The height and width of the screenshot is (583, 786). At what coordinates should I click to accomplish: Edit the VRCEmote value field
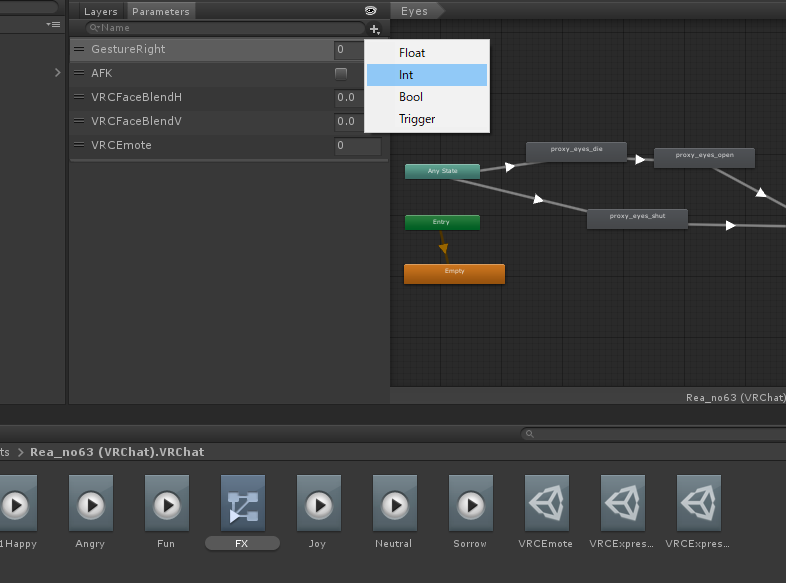click(x=358, y=145)
